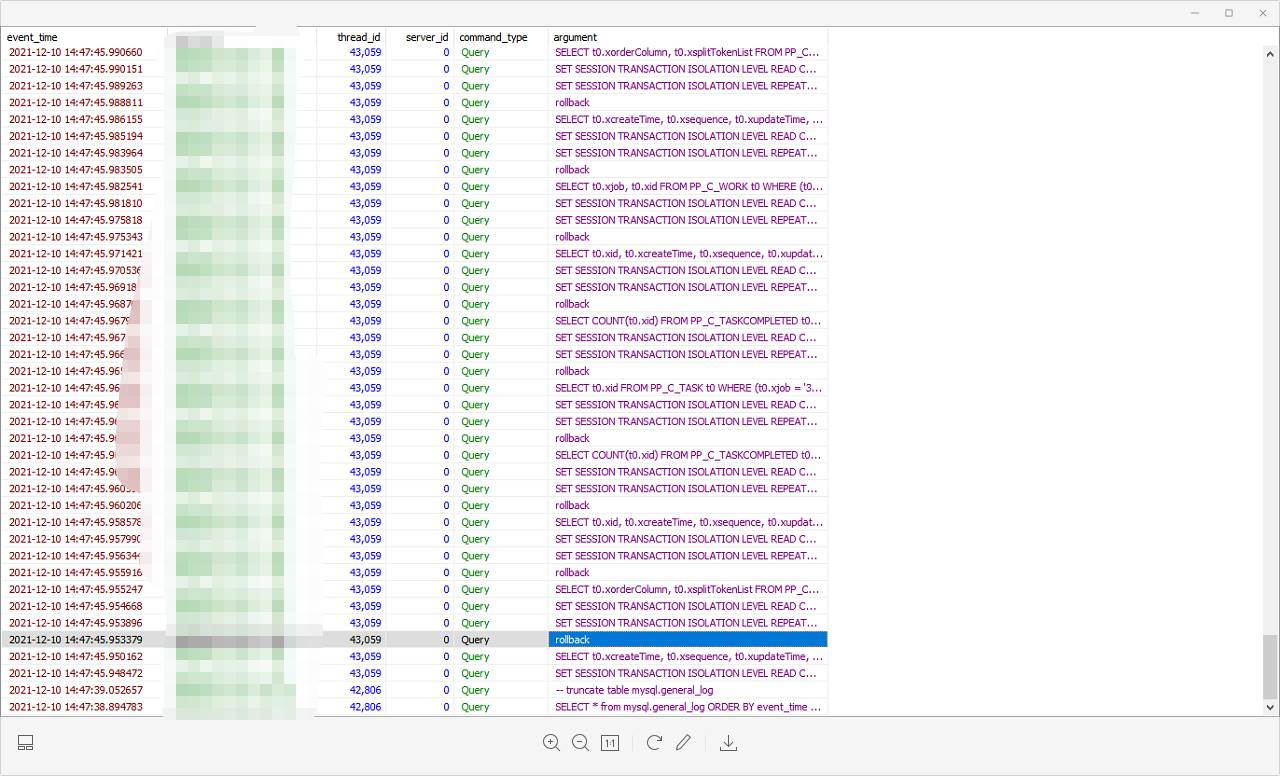Select the '-- truncate table mysql.general_log' cell
The image size is (1280, 776).
688,690
